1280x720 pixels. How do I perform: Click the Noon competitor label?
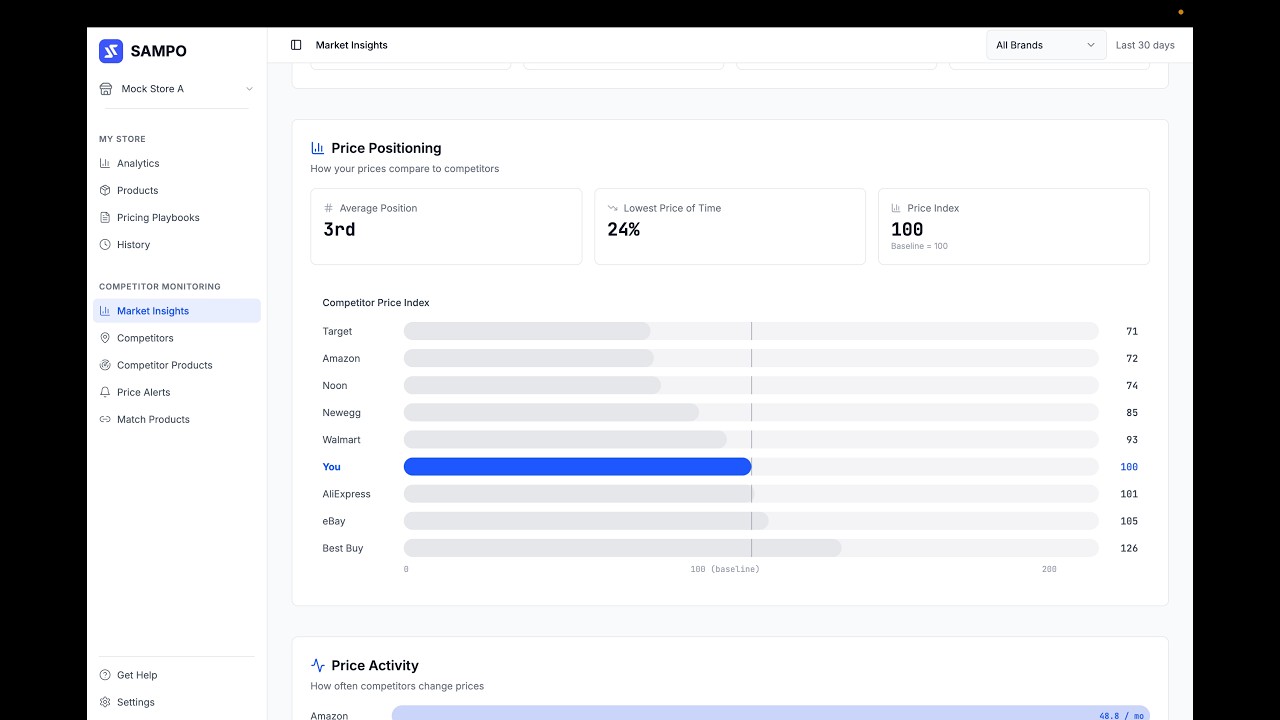pyautogui.click(x=335, y=385)
